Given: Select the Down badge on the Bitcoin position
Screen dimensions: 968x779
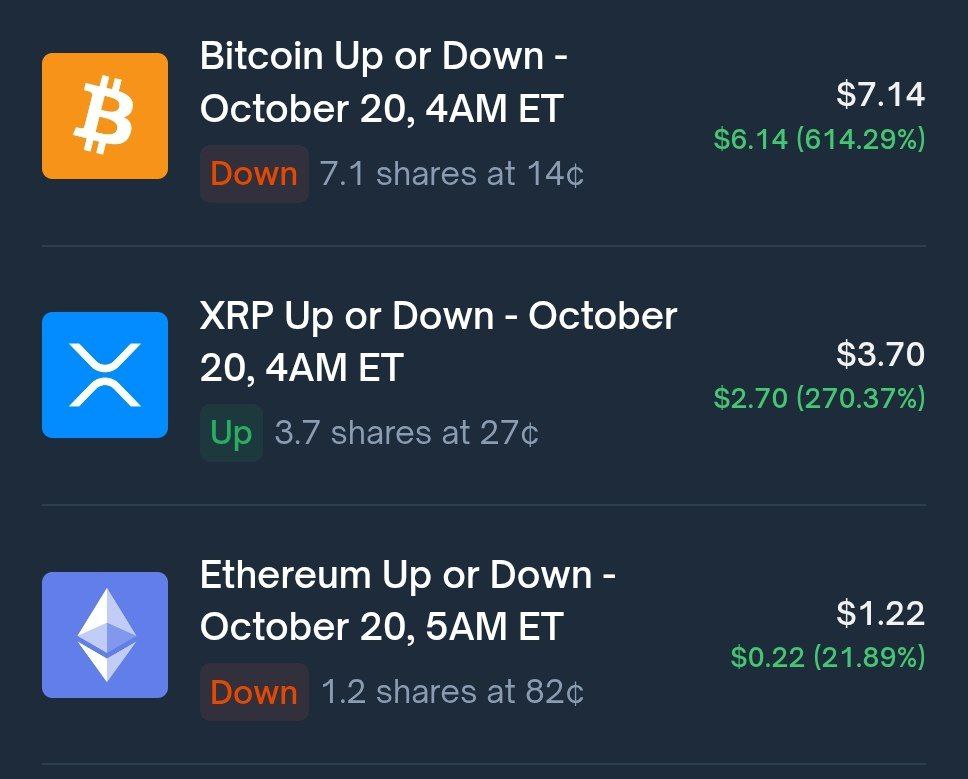Looking at the screenshot, I should [254, 174].
